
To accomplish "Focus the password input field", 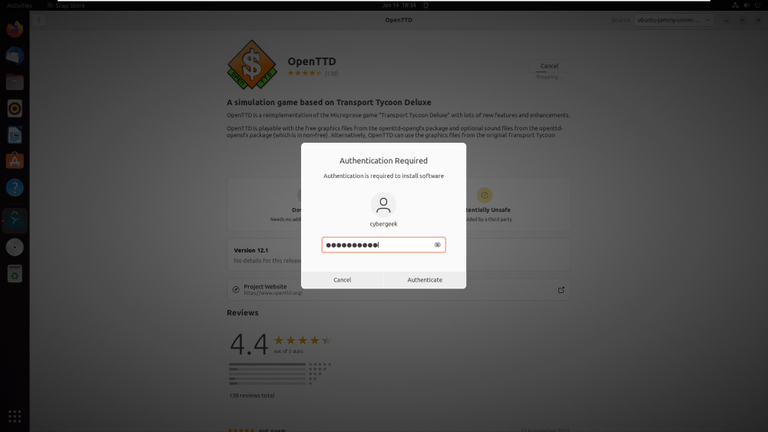I will pos(384,245).
